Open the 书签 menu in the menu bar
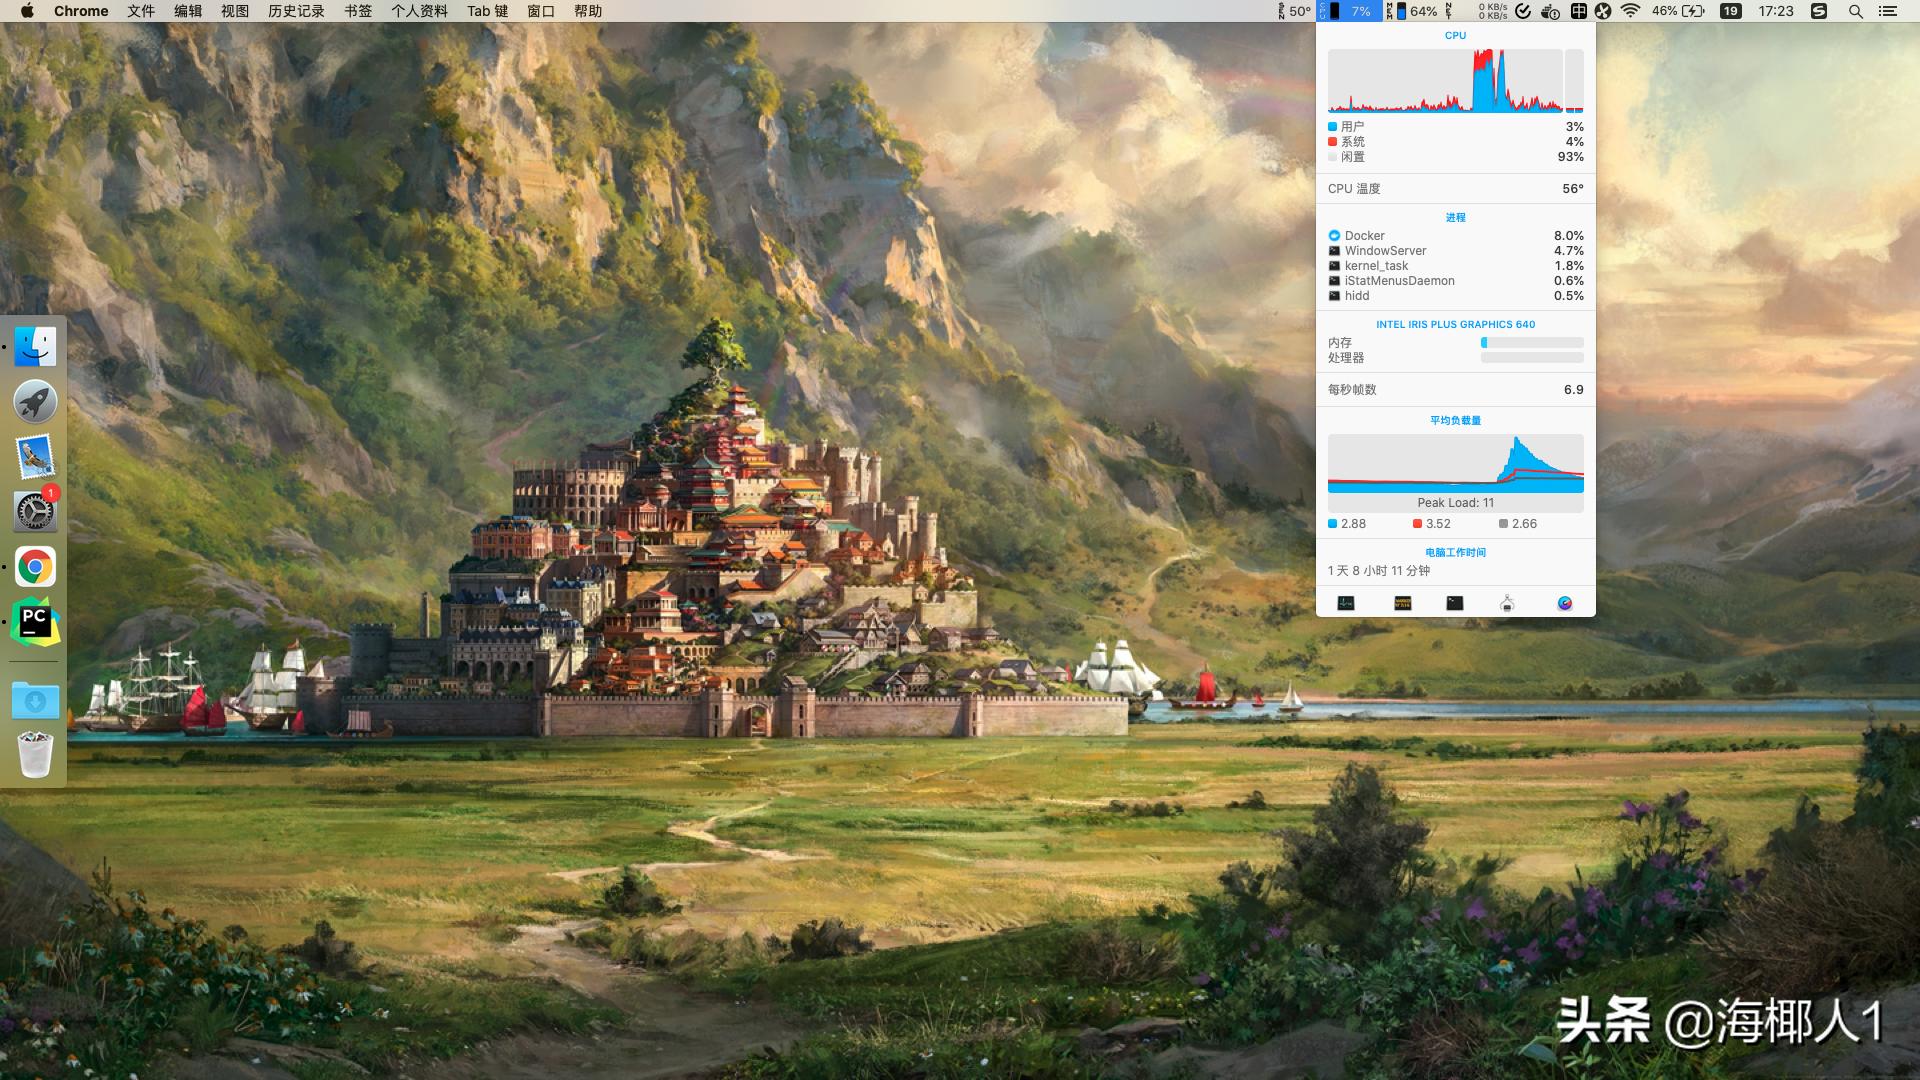 [358, 11]
